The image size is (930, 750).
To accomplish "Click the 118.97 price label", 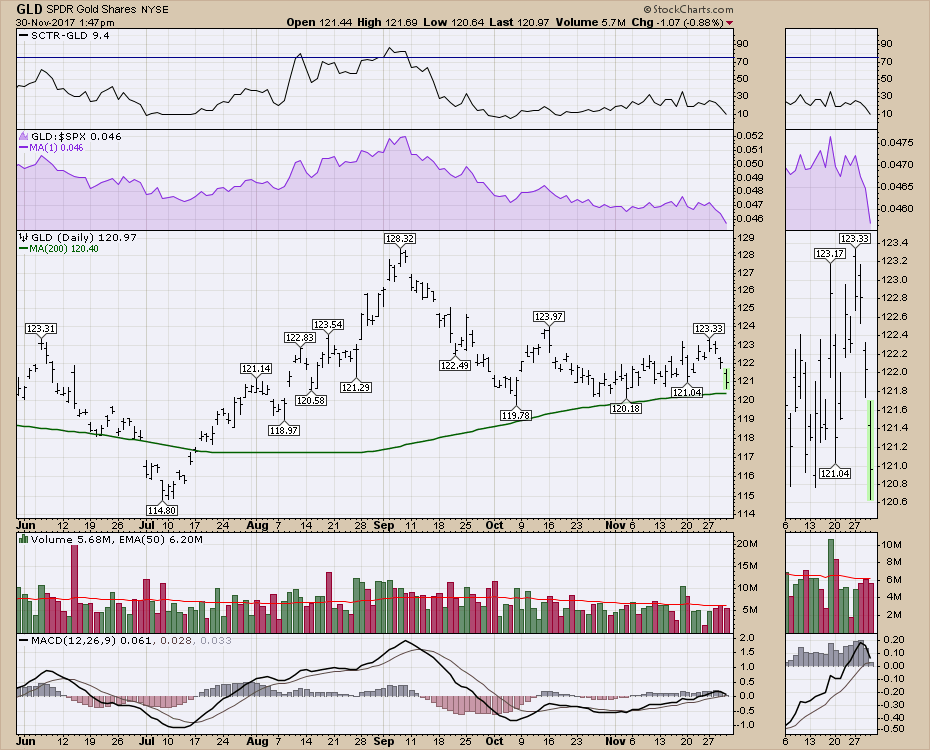I will pos(284,430).
